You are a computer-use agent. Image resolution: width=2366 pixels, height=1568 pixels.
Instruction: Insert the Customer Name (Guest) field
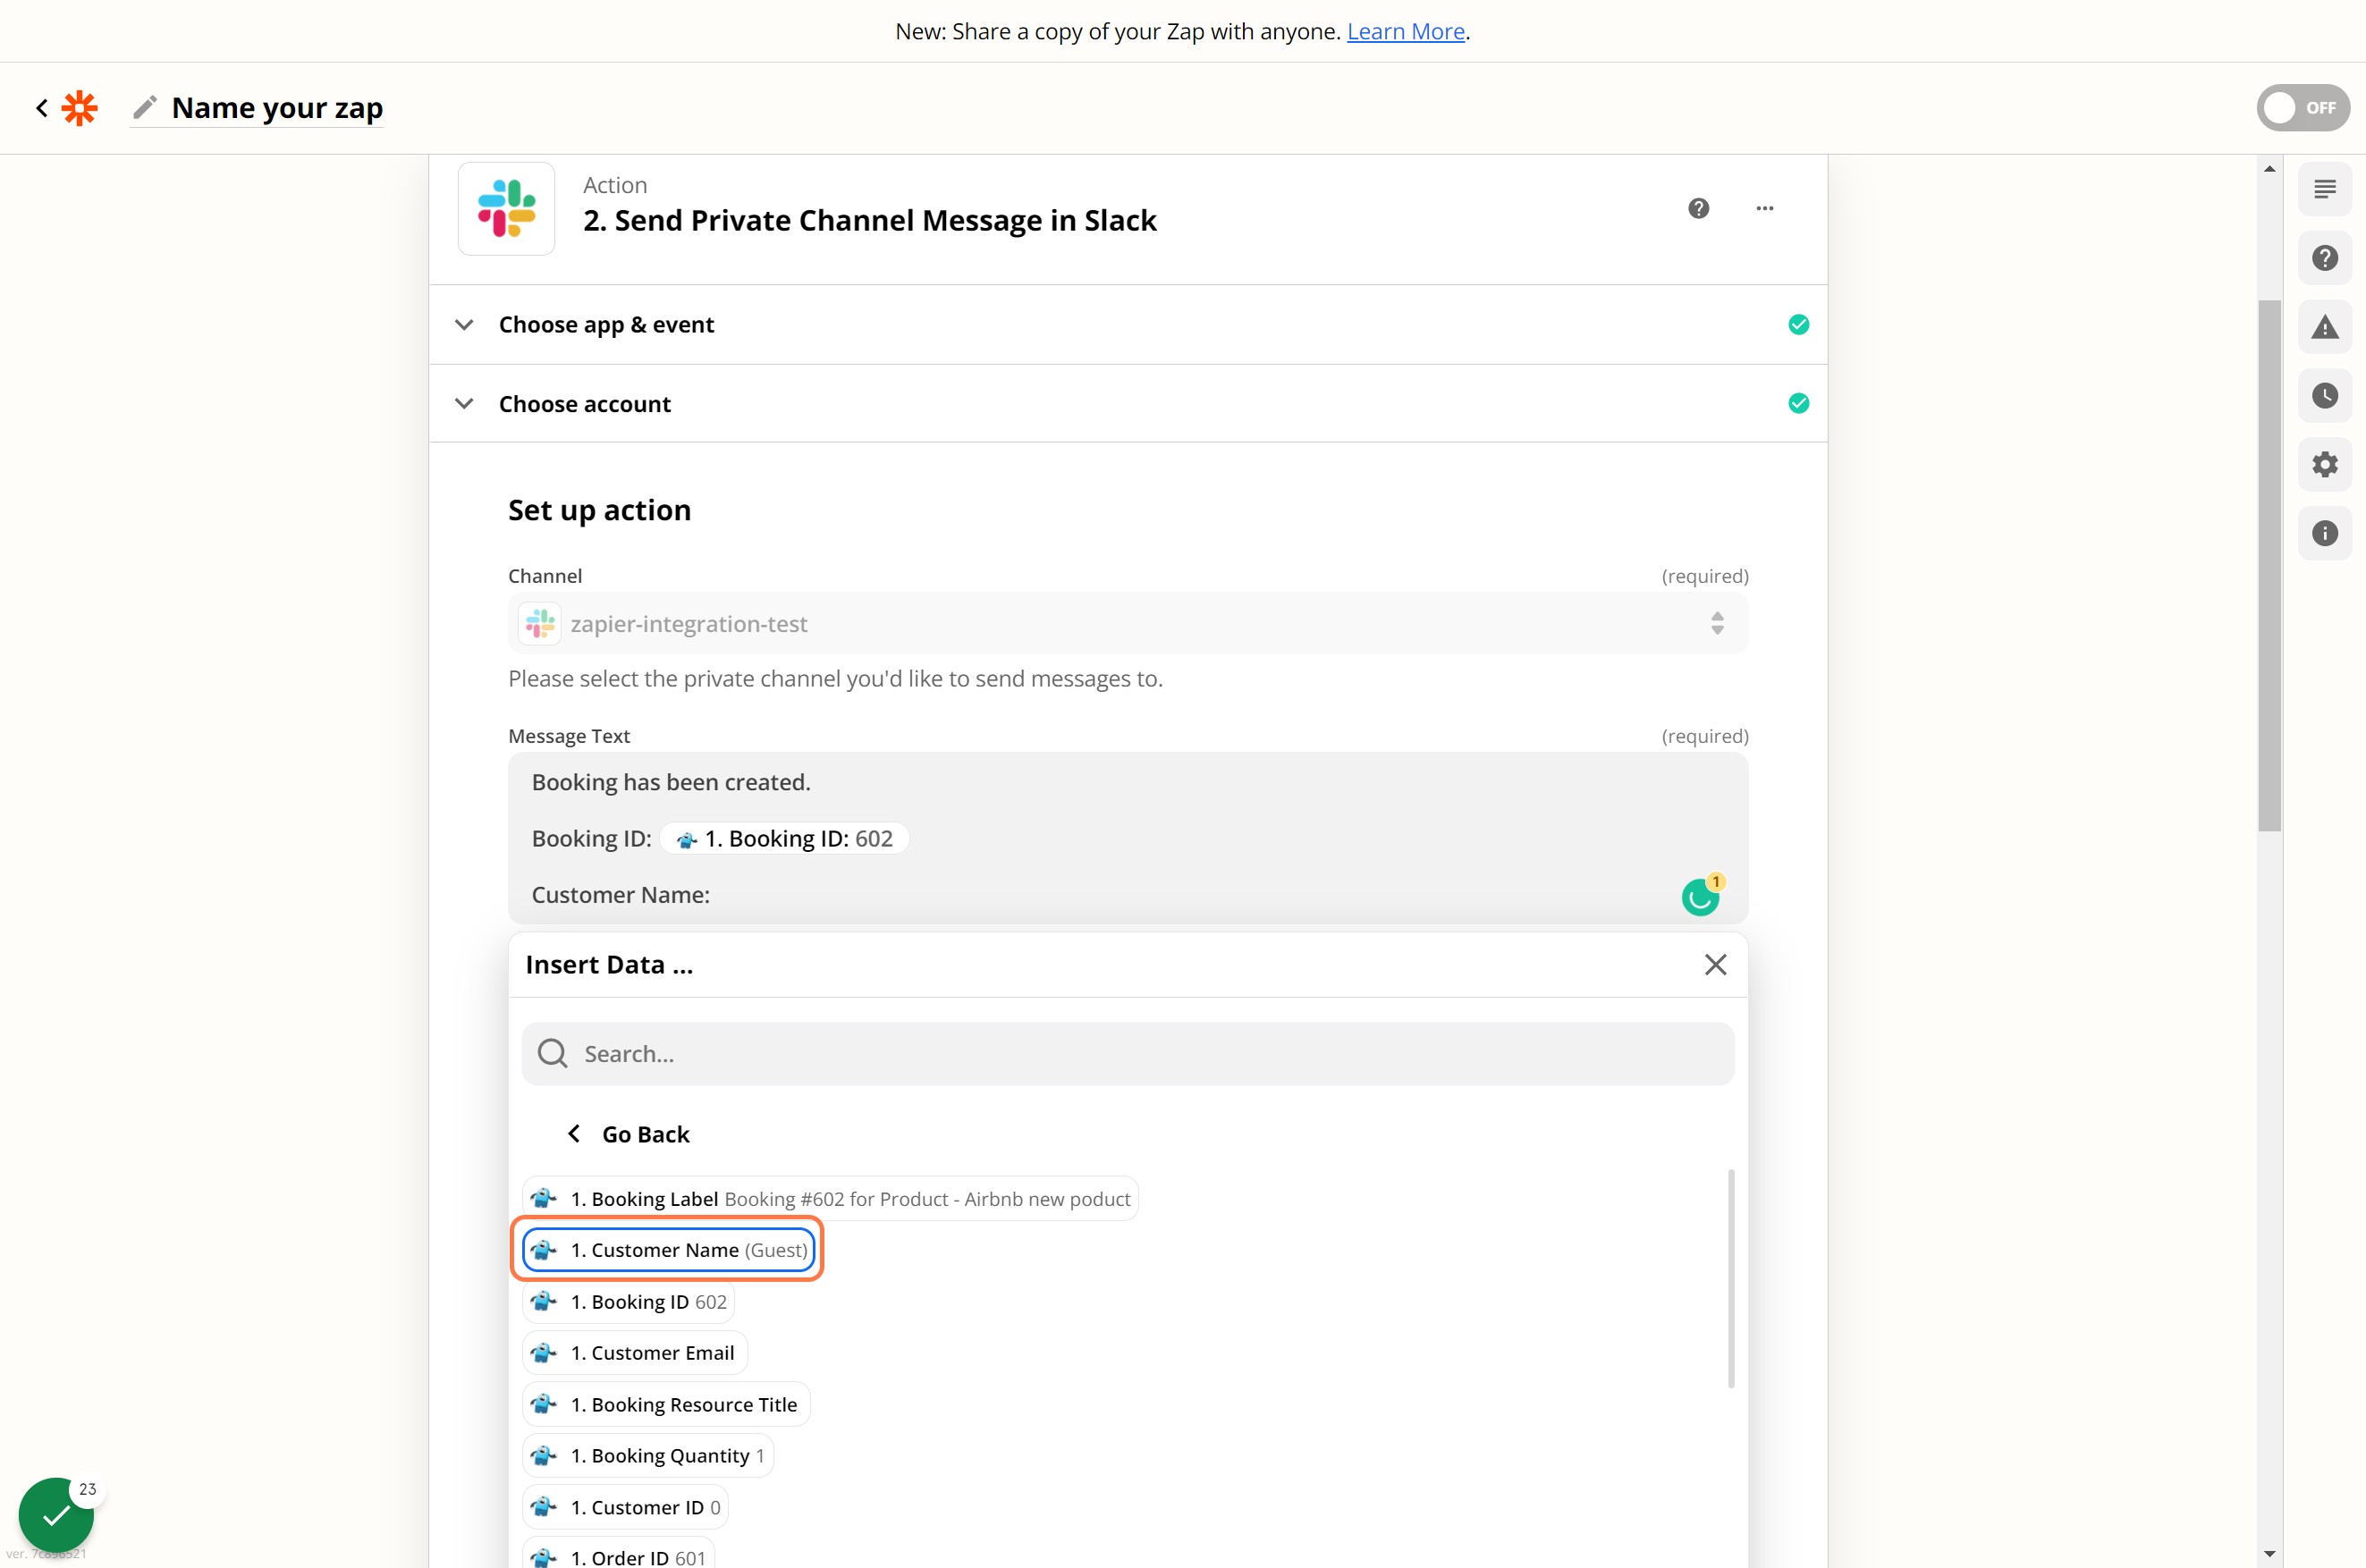[x=668, y=1250]
